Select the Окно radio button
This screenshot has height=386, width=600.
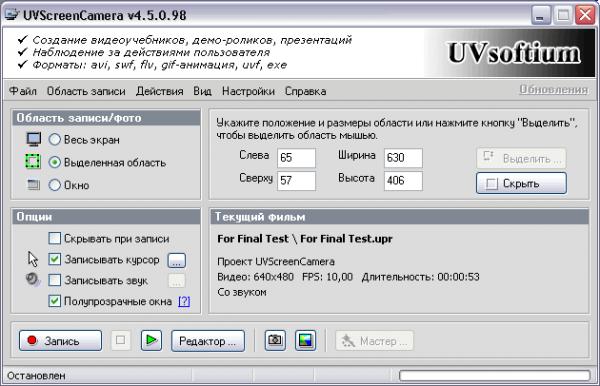coord(55,185)
